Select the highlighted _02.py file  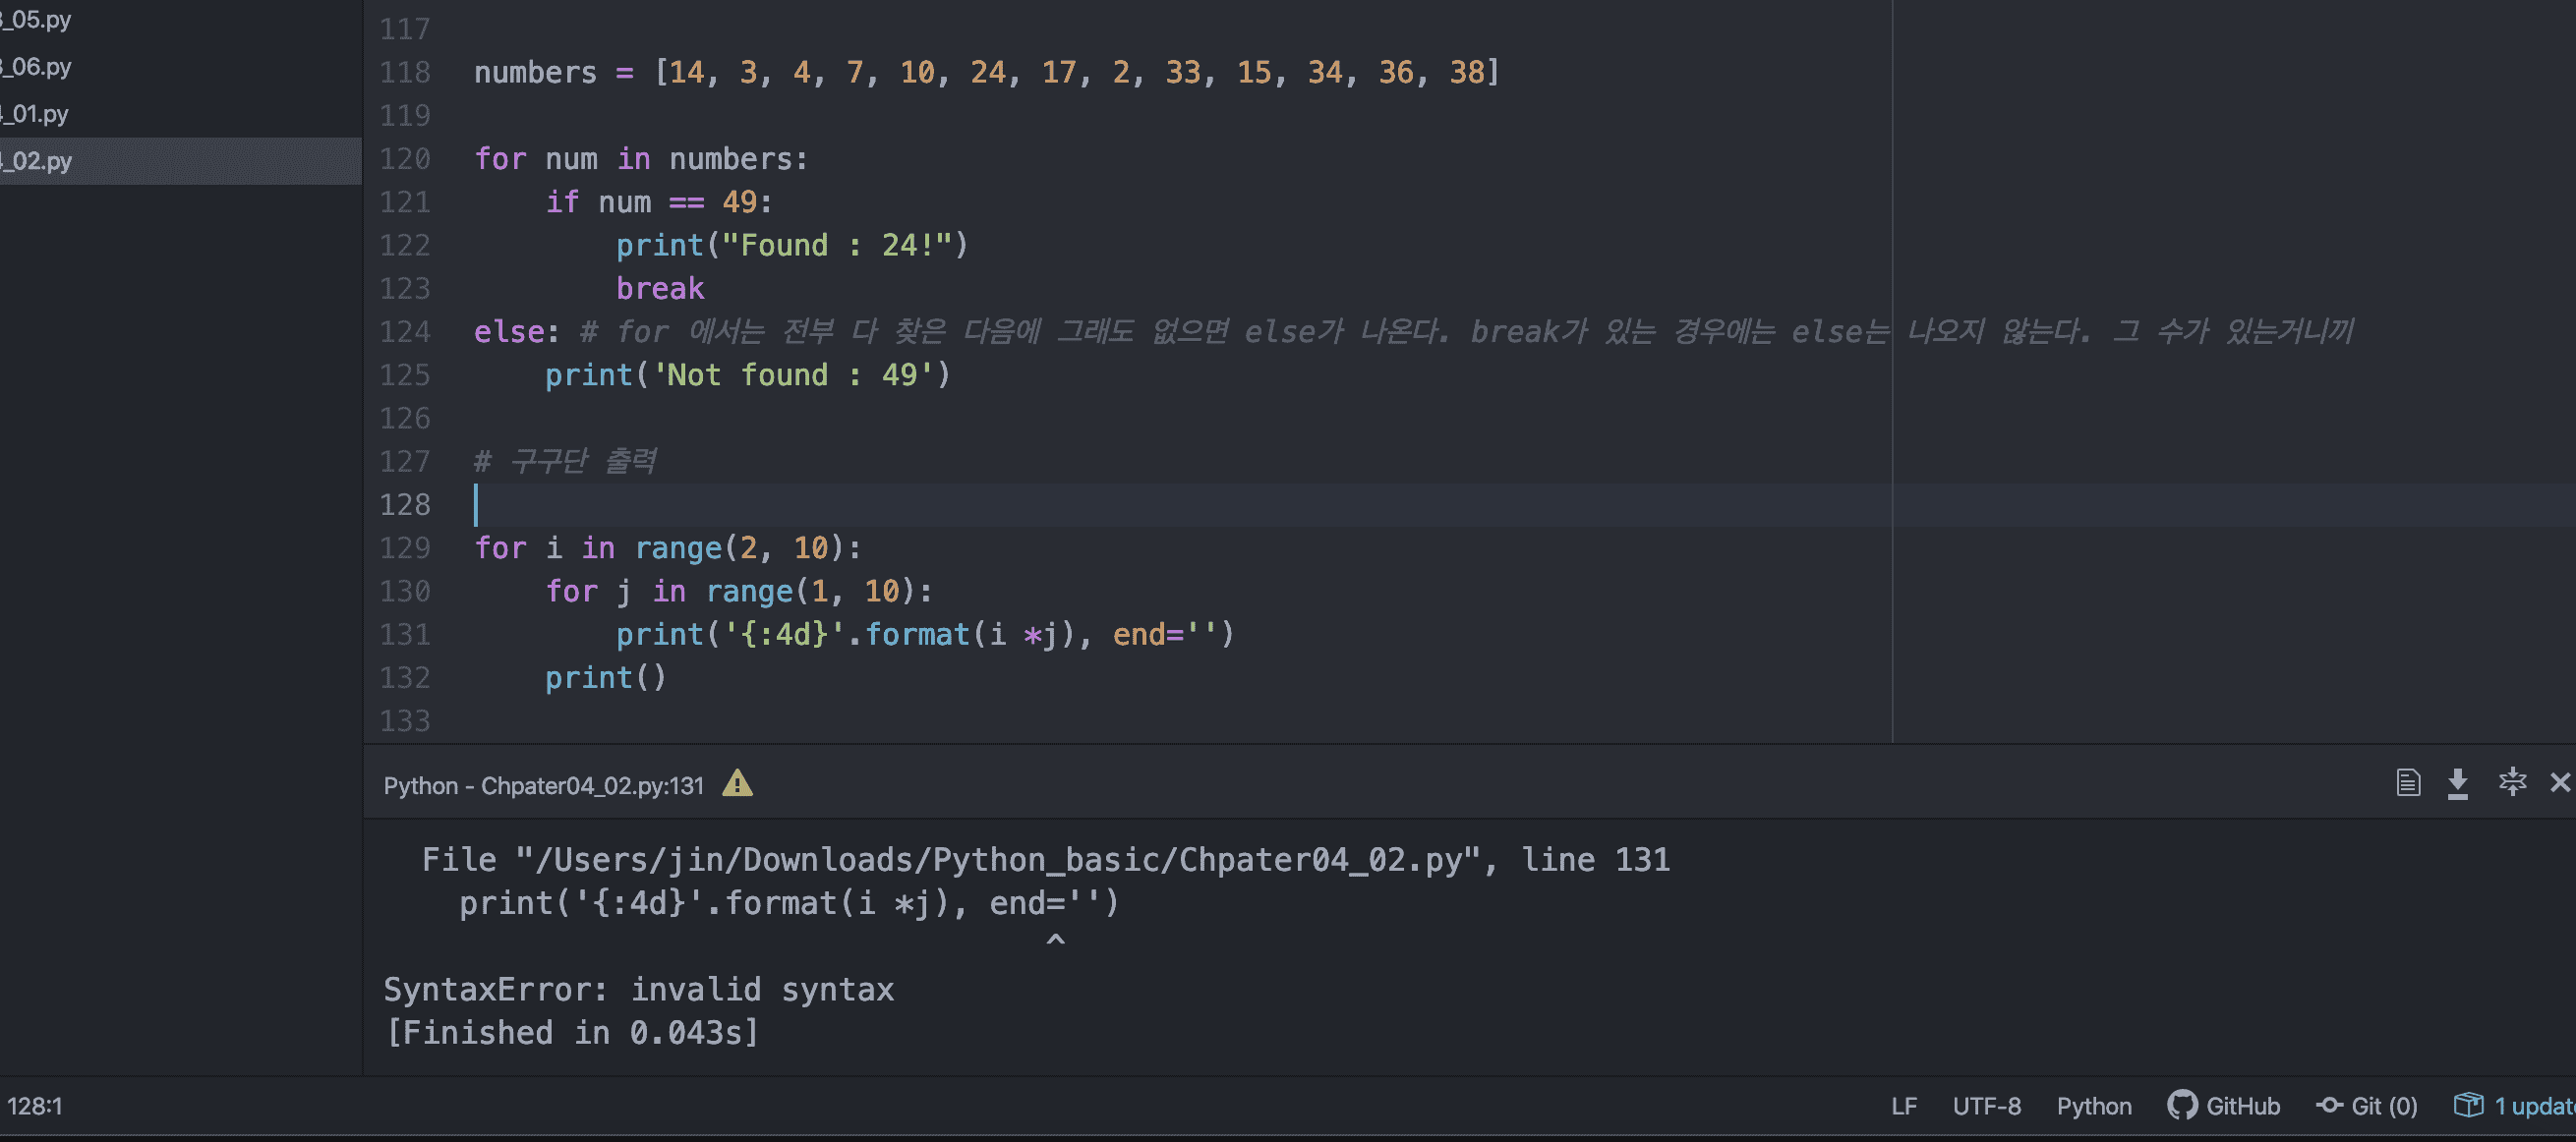pos(40,161)
